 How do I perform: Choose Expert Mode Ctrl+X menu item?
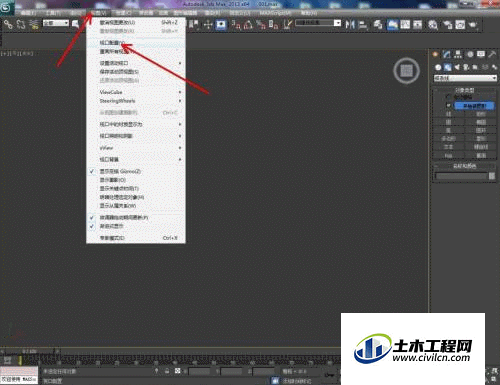tap(136, 238)
